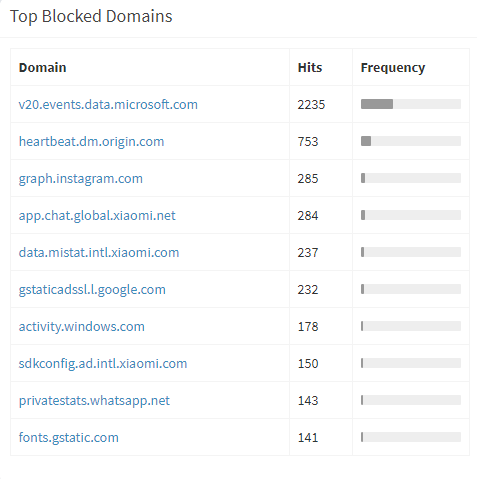Select the activity.windows.com link
The width and height of the screenshot is (477, 479).
[82, 326]
